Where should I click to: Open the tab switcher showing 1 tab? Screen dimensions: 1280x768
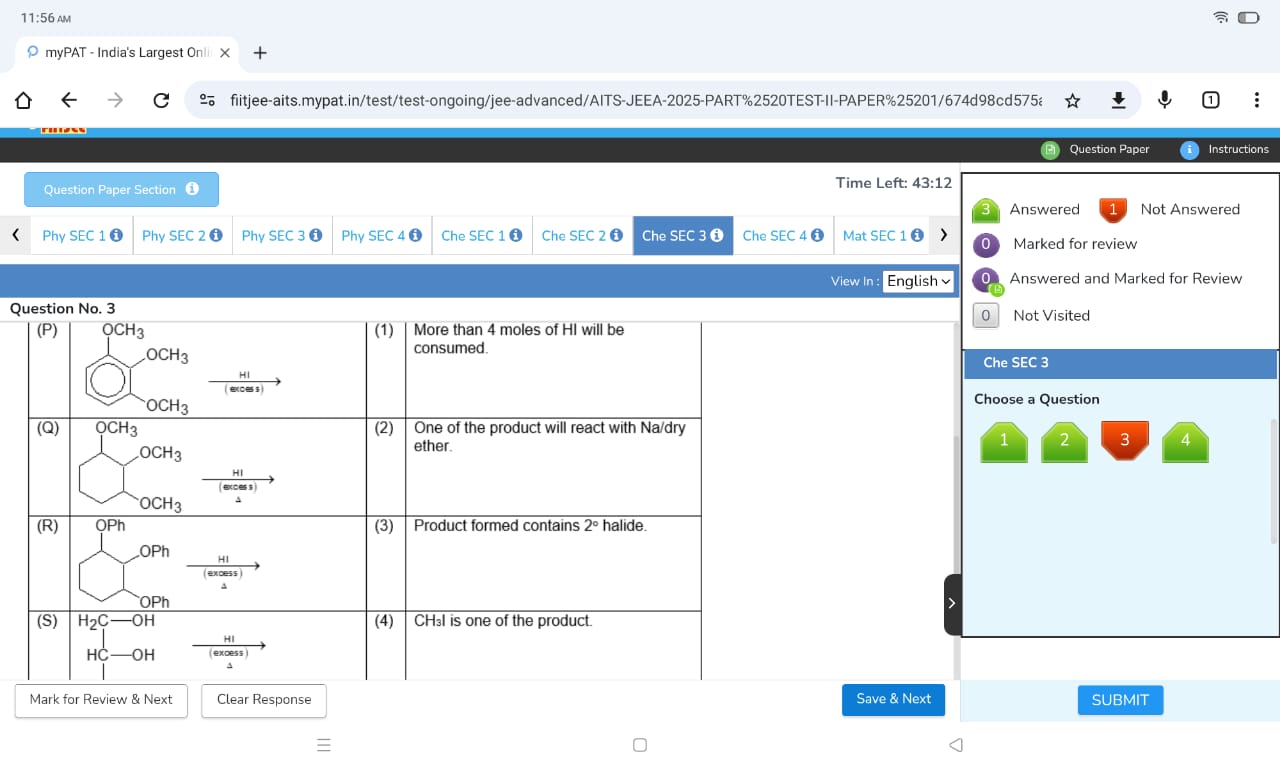click(x=1210, y=100)
